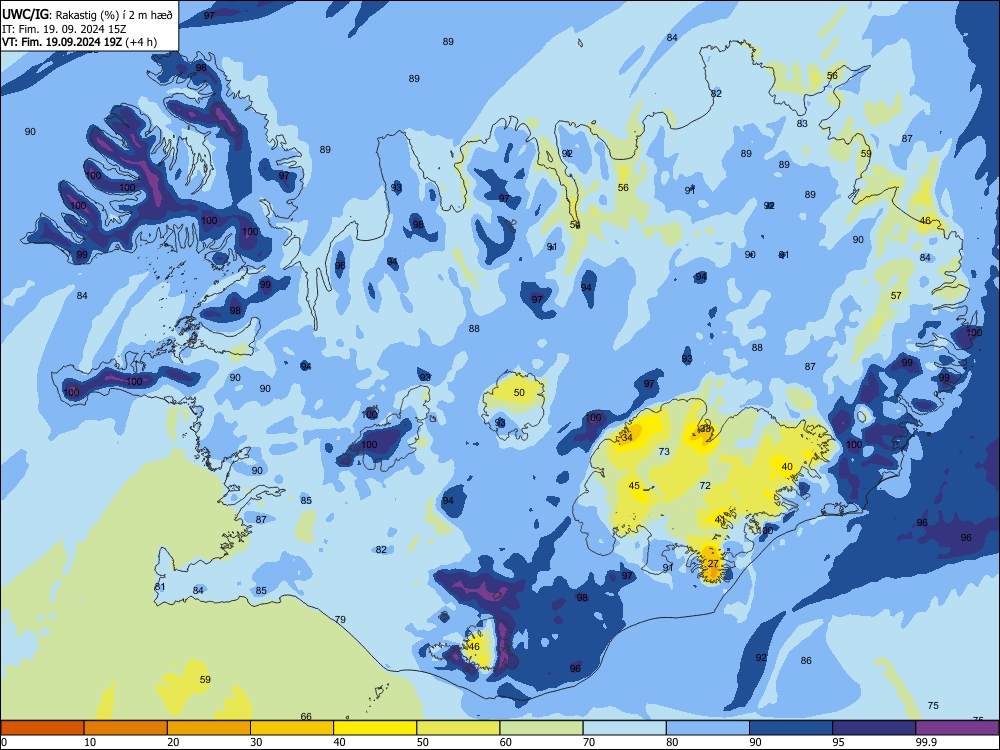Click the '81' value on the southwest peninsula
The image size is (1000, 750).
(159, 587)
